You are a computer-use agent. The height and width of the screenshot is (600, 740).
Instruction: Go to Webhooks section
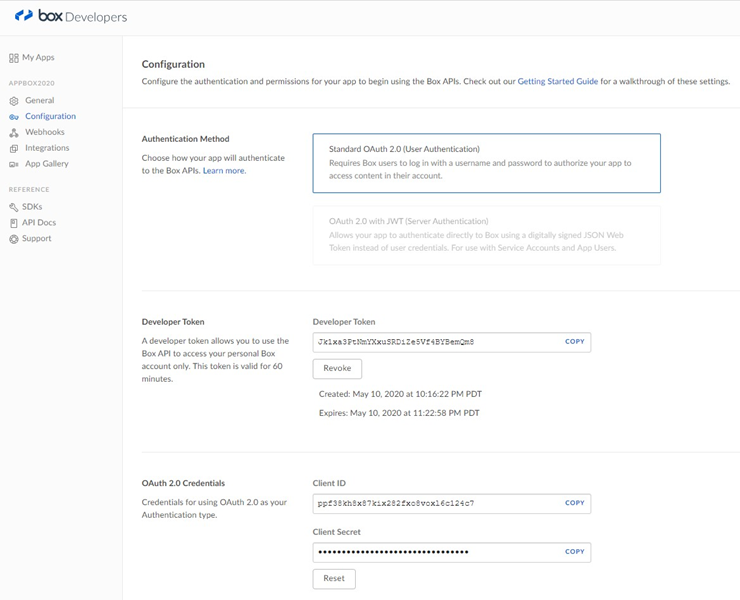(x=45, y=132)
